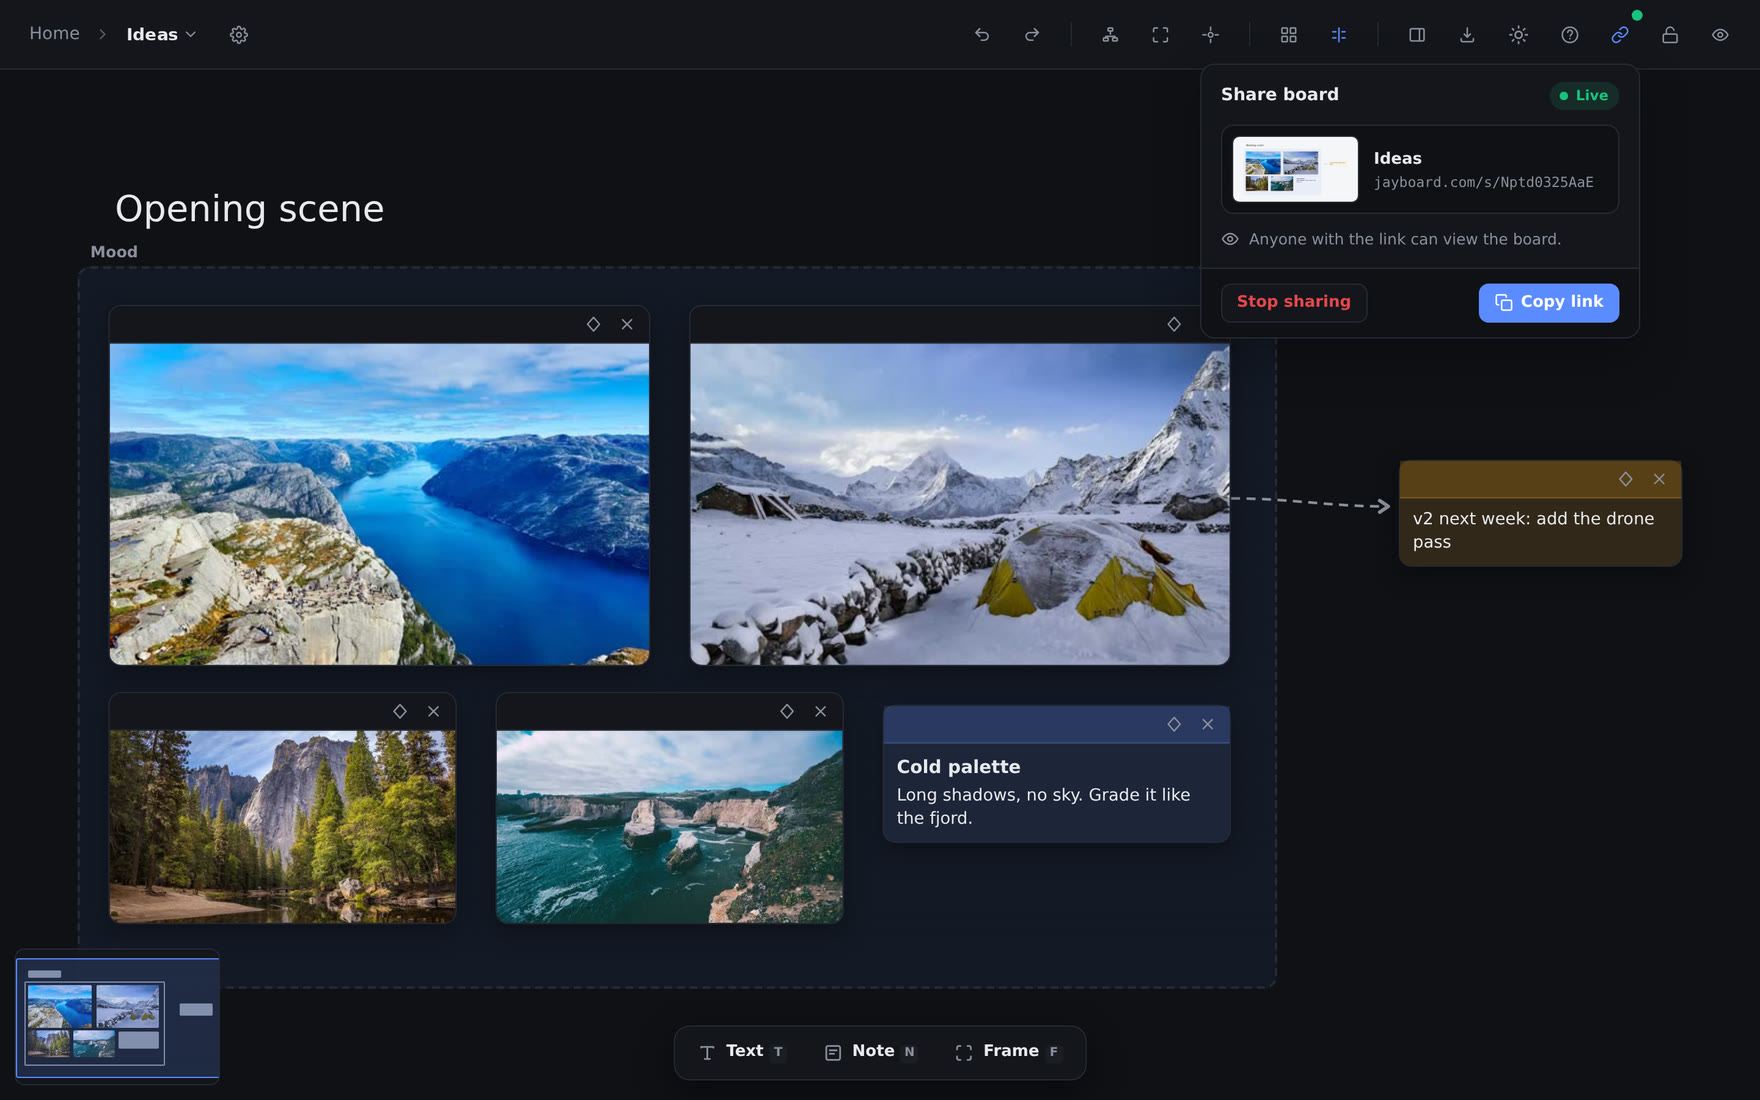
Task: Click Stop sharing button
Action: tap(1294, 302)
